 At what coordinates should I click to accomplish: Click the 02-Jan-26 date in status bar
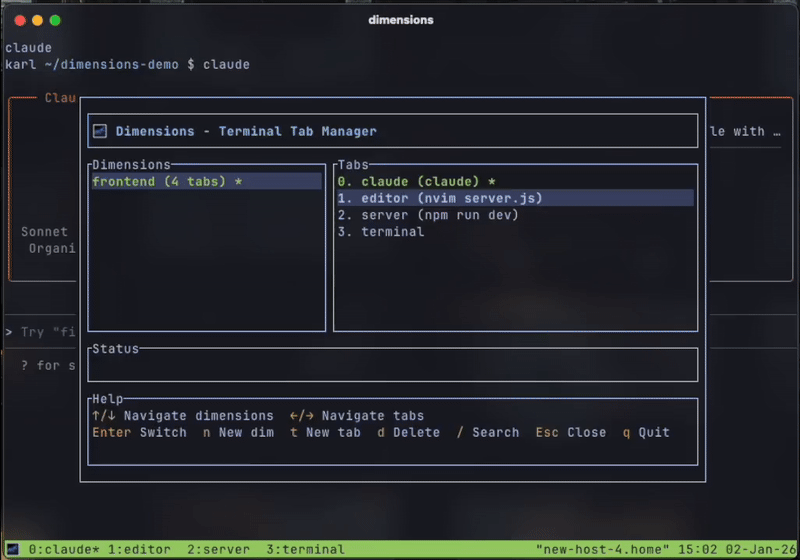(x=760, y=549)
